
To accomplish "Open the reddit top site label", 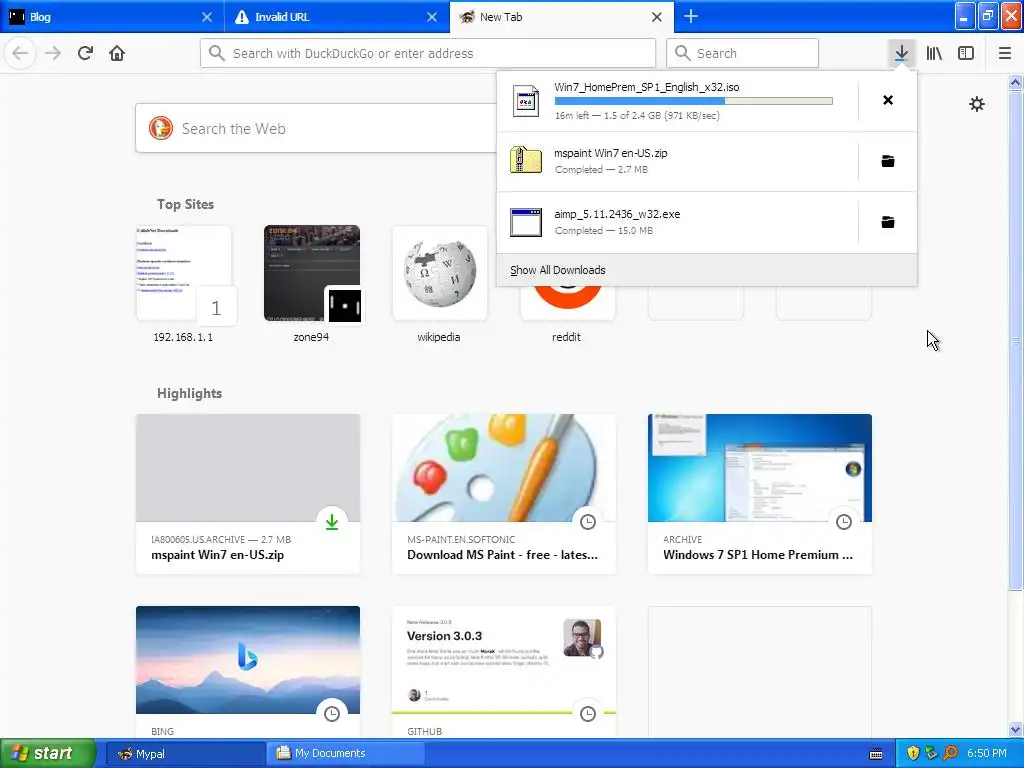I will 566,337.
